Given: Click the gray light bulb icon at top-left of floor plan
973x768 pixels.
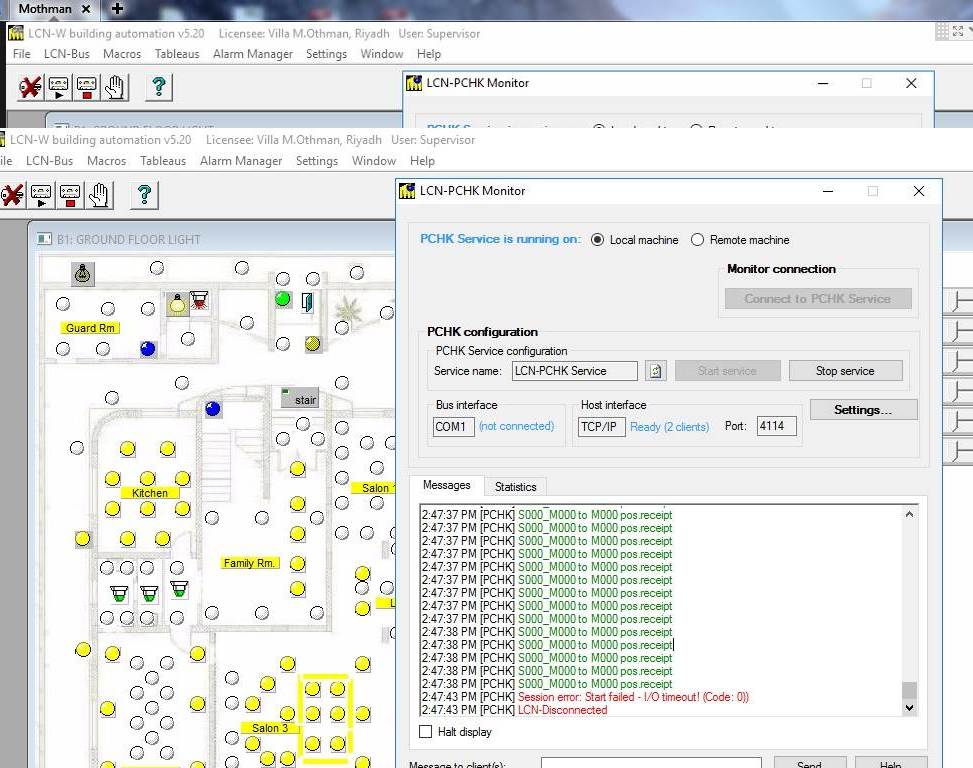Looking at the screenshot, I should (x=83, y=273).
